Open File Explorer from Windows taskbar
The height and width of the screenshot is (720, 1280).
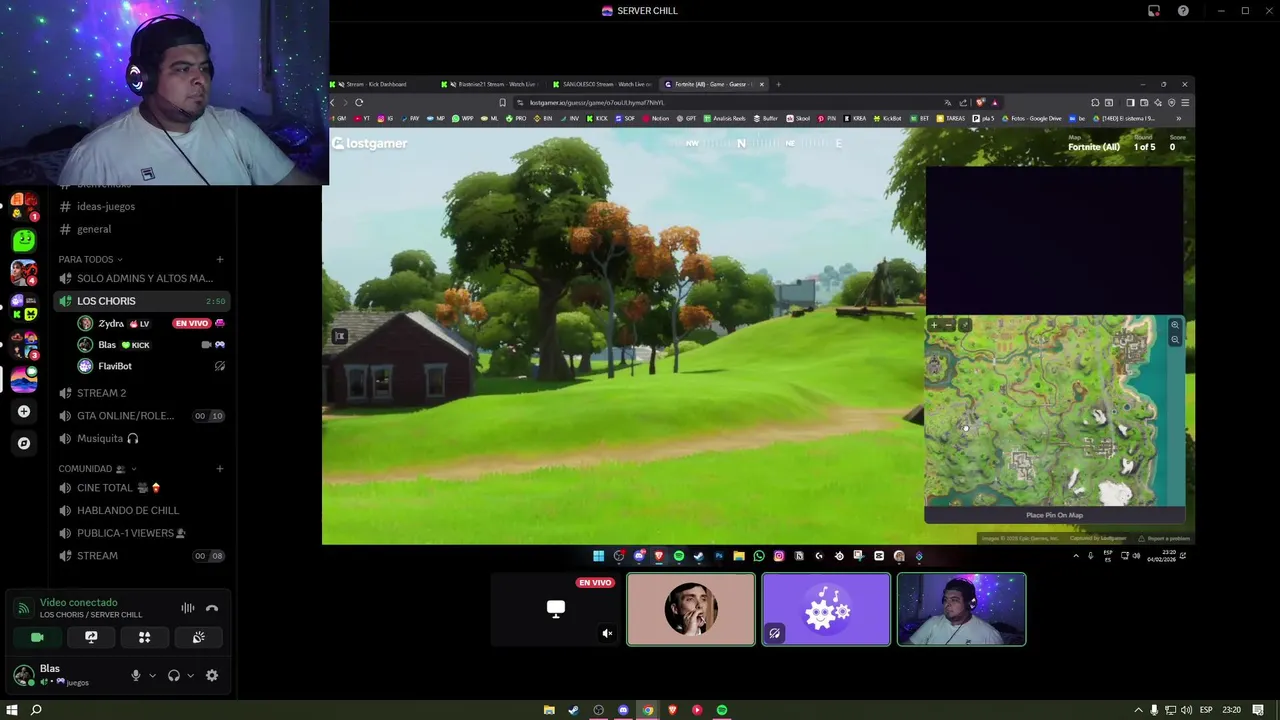click(549, 710)
